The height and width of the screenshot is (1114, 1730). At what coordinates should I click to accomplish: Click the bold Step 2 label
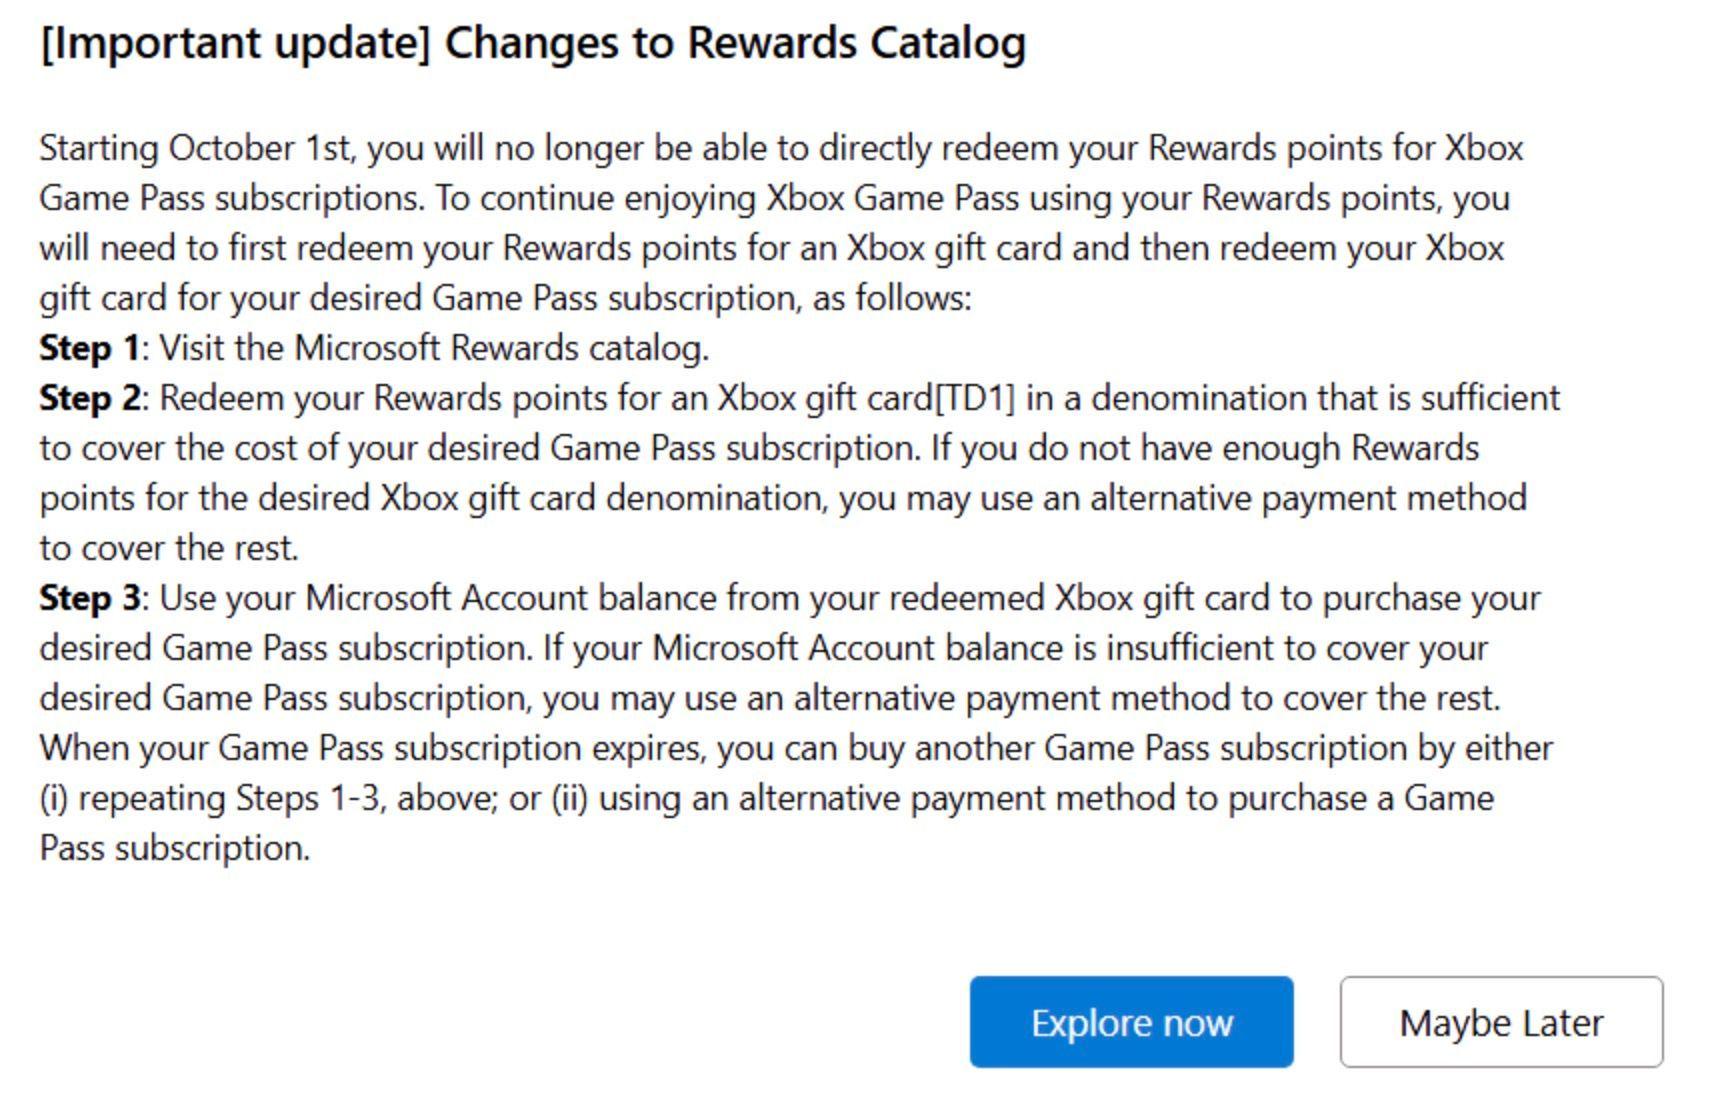pyautogui.click(x=89, y=398)
